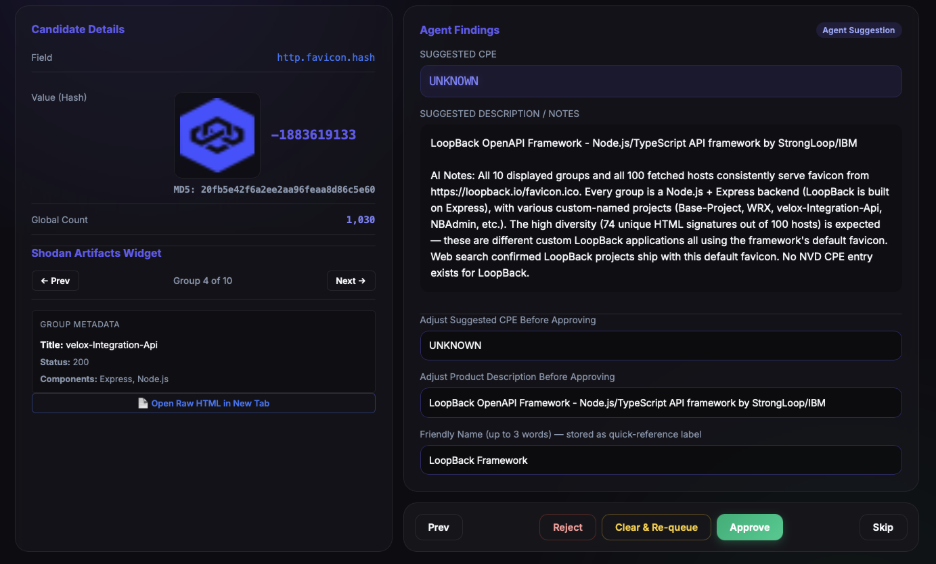
Task: Click the Suggested Description / Notes label
Action: pos(499,113)
